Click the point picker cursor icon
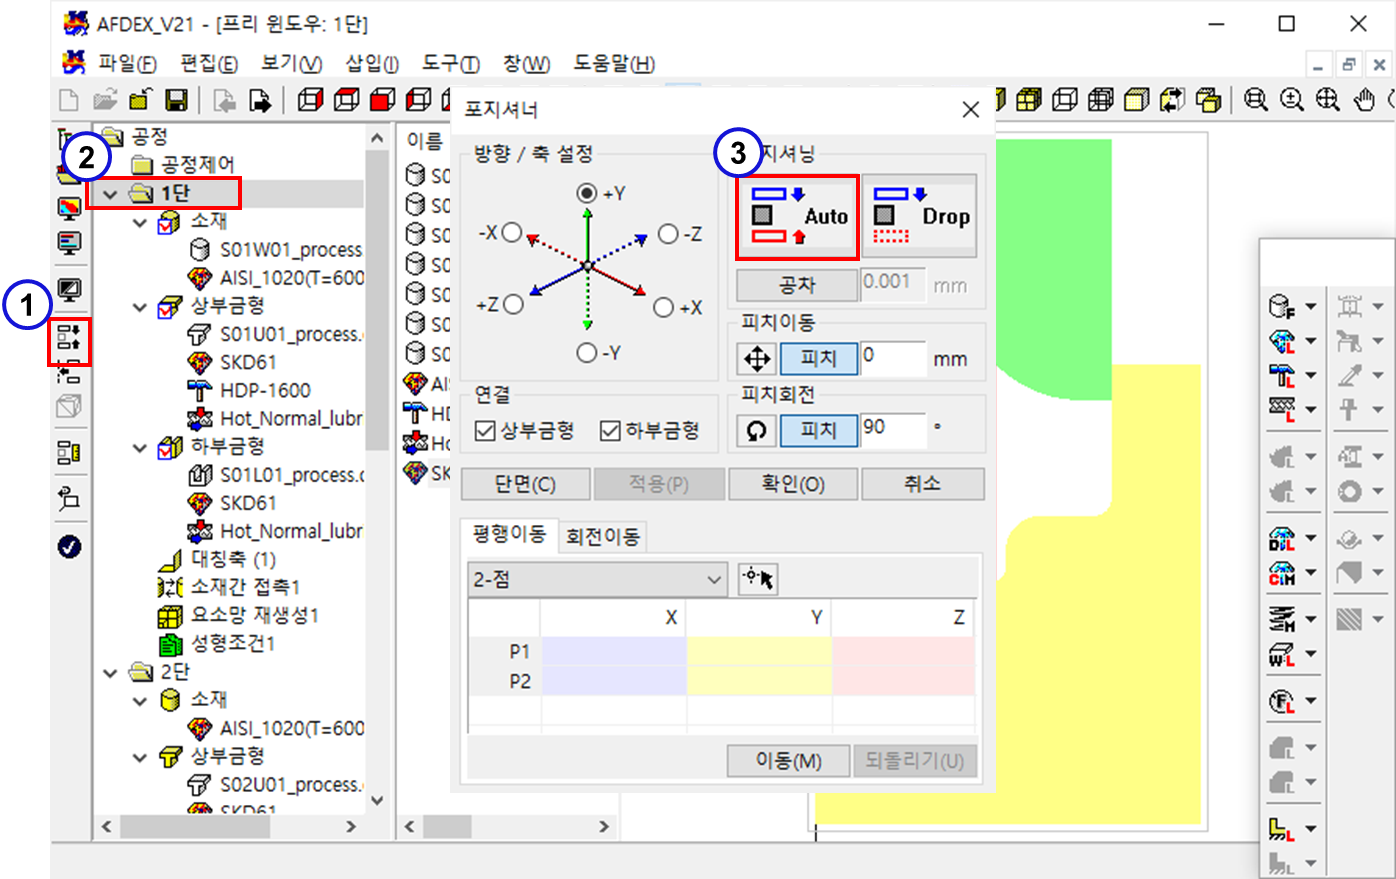The image size is (1396, 879). coord(758,579)
